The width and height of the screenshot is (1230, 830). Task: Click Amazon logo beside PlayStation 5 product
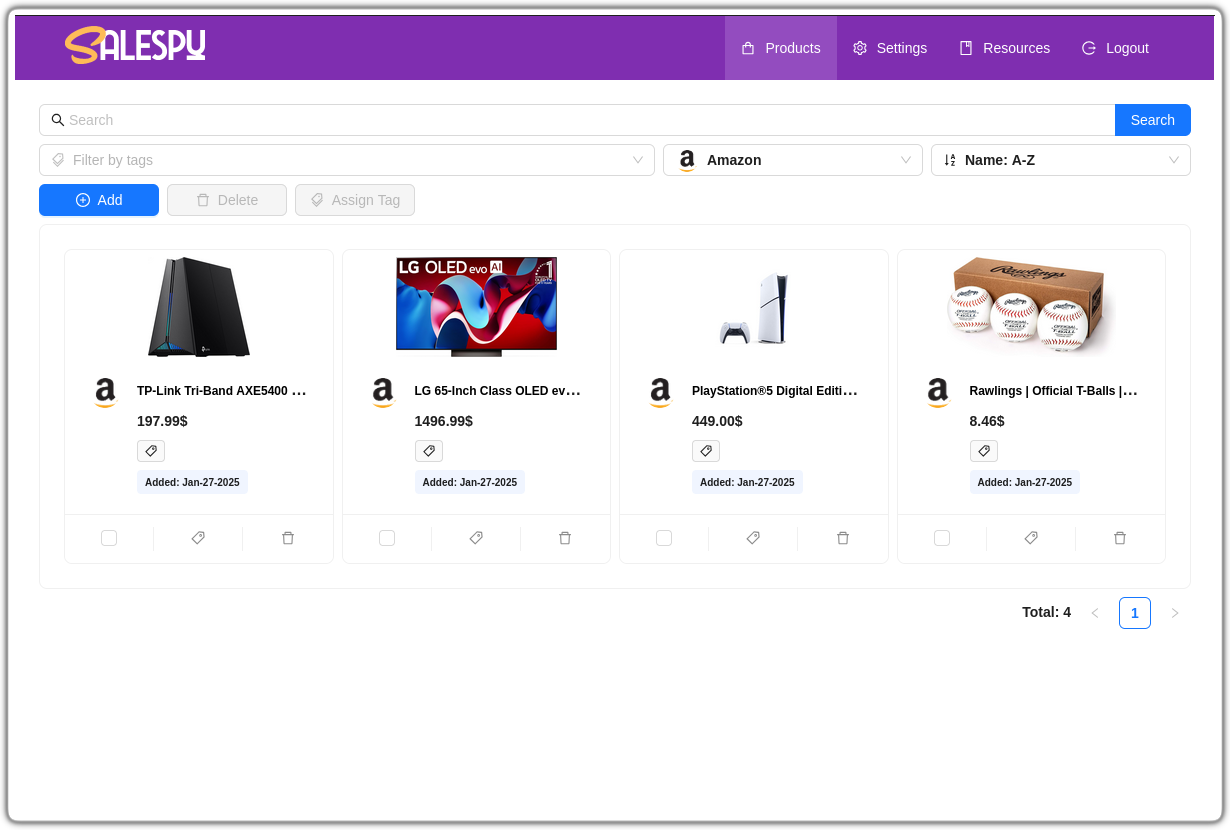pos(660,393)
